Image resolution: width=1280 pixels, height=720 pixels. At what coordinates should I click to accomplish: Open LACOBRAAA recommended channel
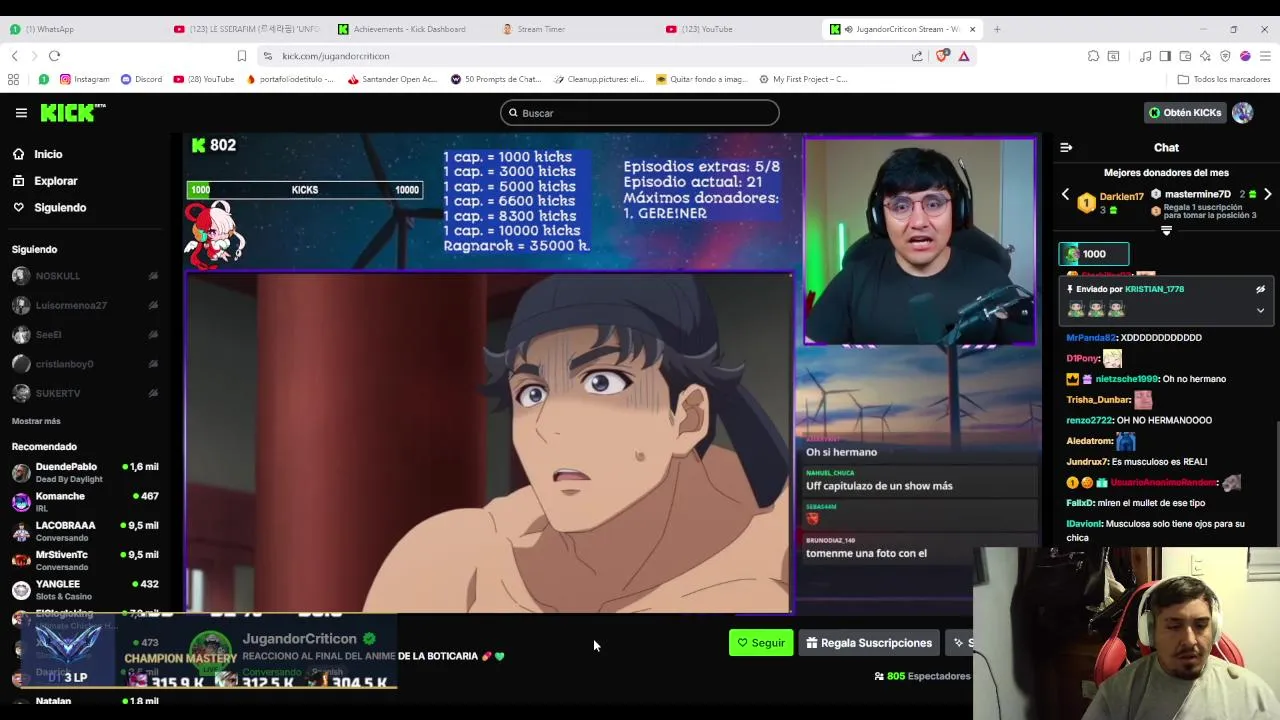[85, 531]
